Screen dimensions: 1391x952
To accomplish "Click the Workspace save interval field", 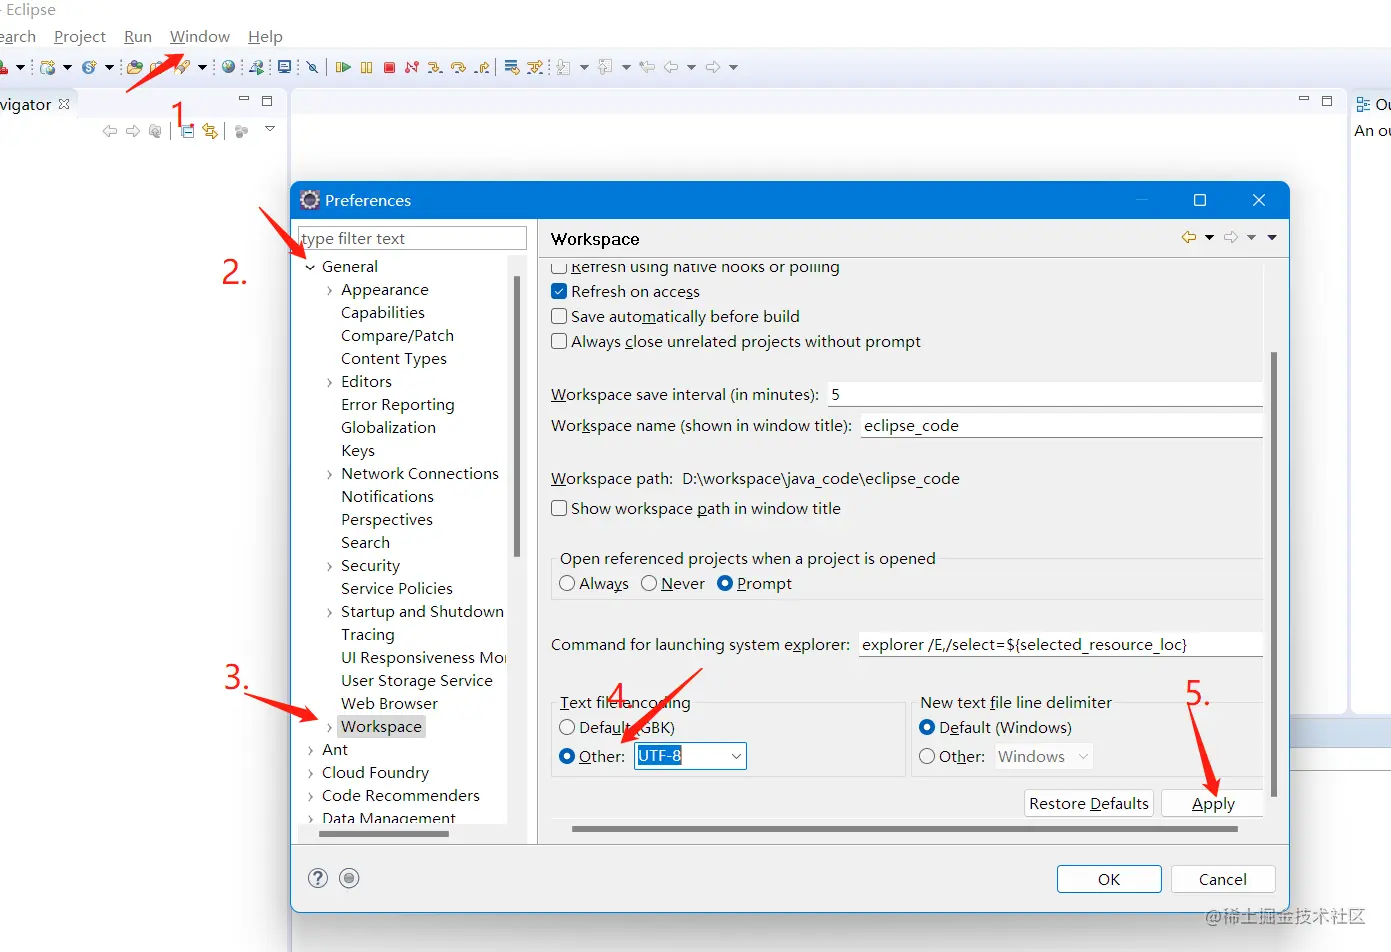I will click(x=1045, y=394).
